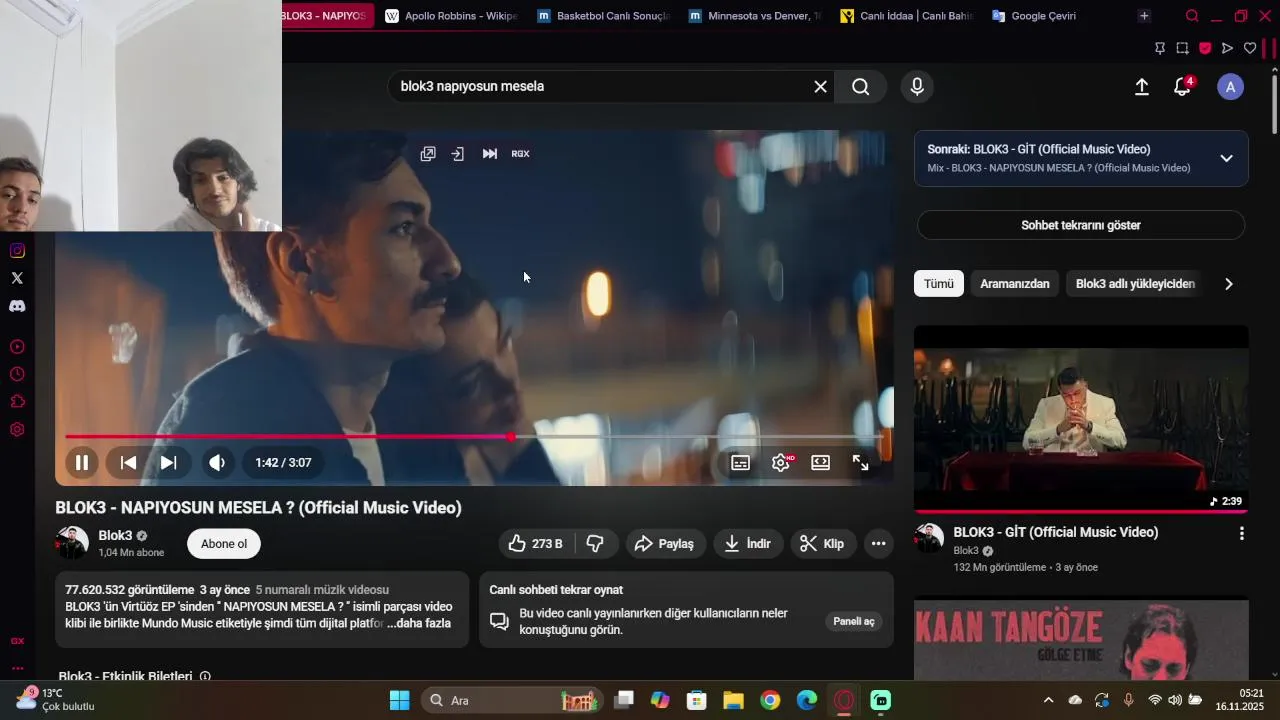Viewport: 1280px width, 720px height.
Task: Open the YouTube upload/create icon
Action: pyautogui.click(x=1142, y=87)
